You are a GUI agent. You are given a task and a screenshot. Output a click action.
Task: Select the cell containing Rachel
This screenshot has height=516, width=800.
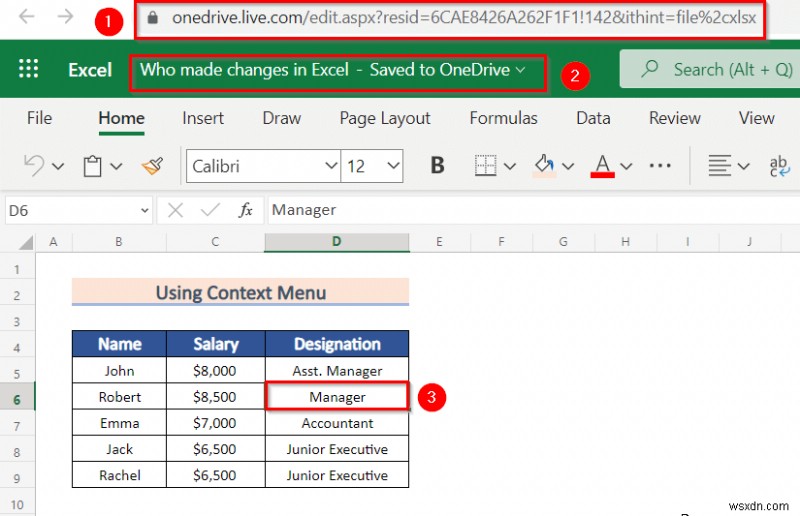click(119, 475)
